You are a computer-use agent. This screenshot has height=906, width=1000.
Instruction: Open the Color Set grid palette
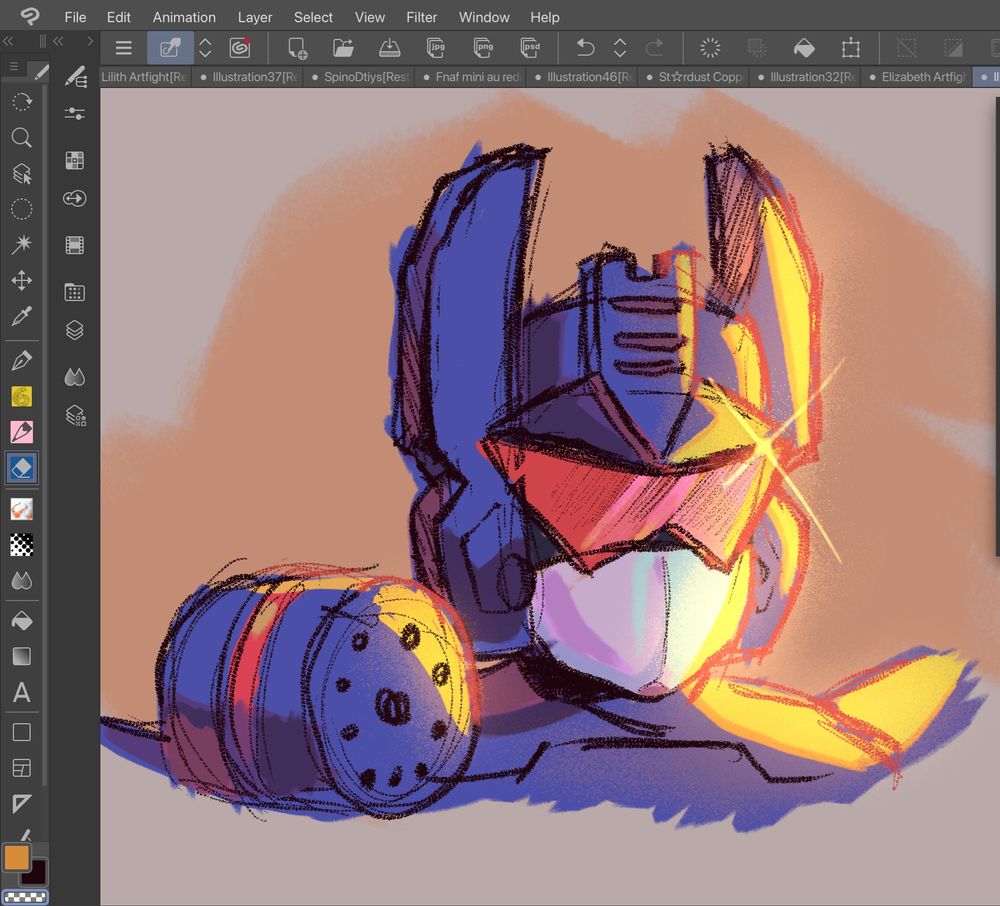75,161
